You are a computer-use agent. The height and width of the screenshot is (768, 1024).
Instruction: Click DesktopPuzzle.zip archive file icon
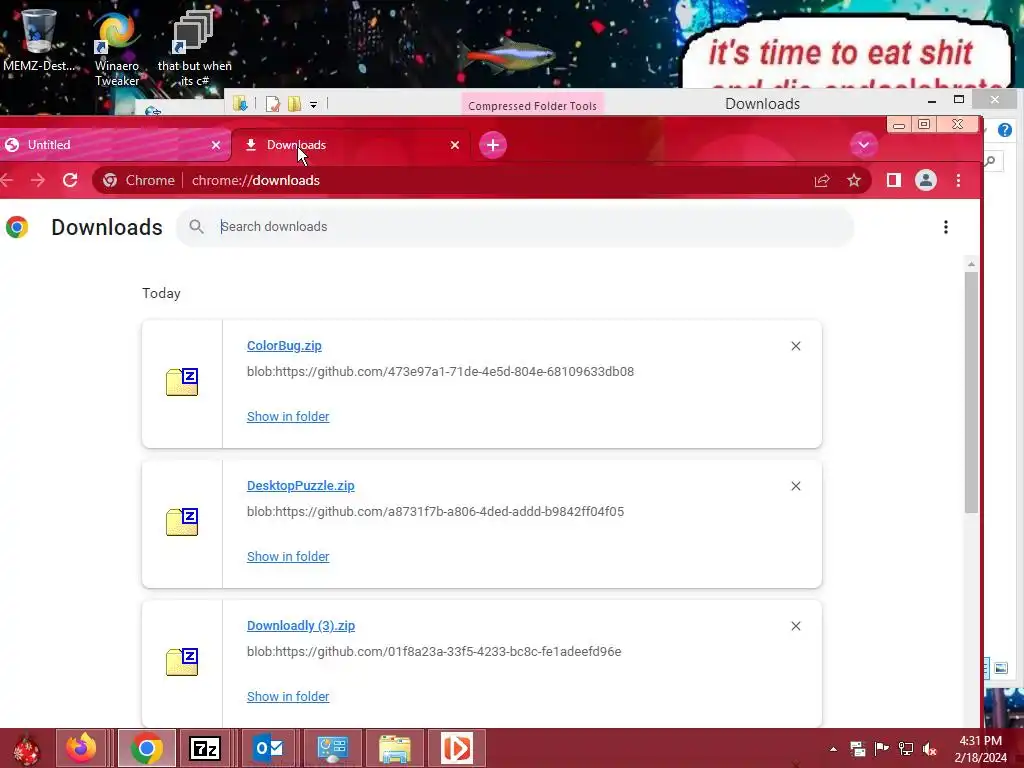click(x=182, y=522)
